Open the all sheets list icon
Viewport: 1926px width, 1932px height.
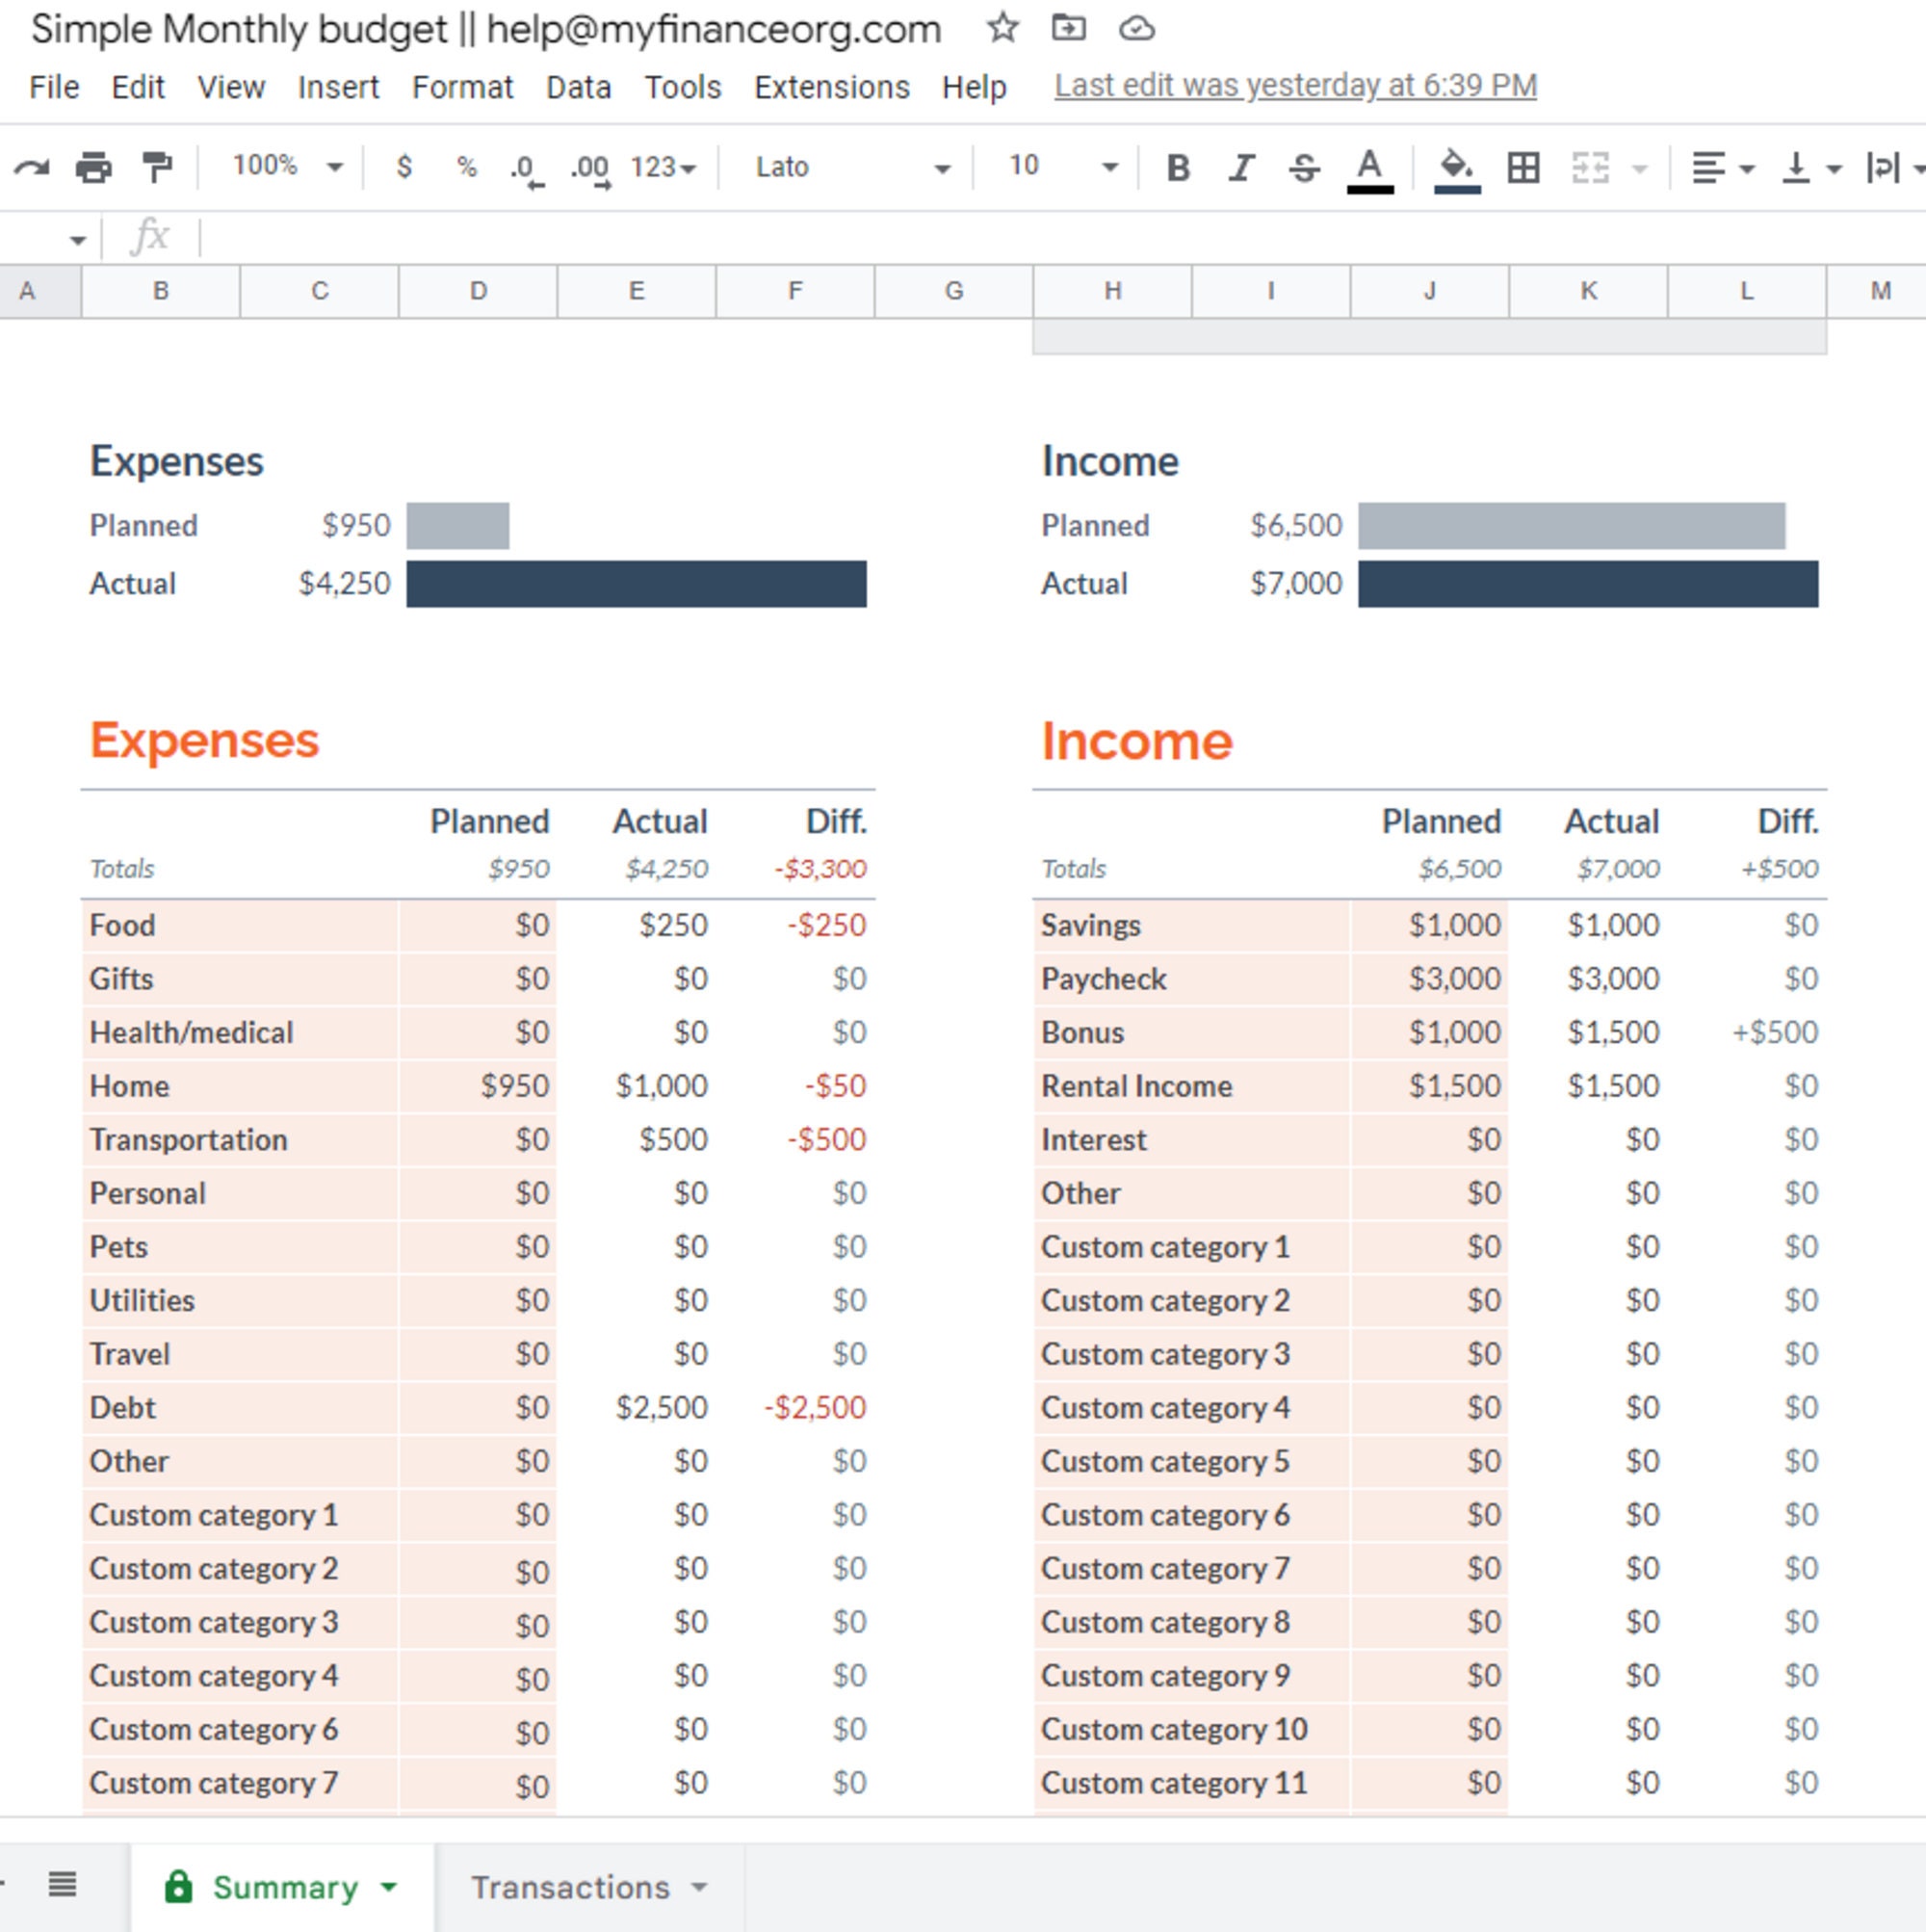pos(62,1885)
